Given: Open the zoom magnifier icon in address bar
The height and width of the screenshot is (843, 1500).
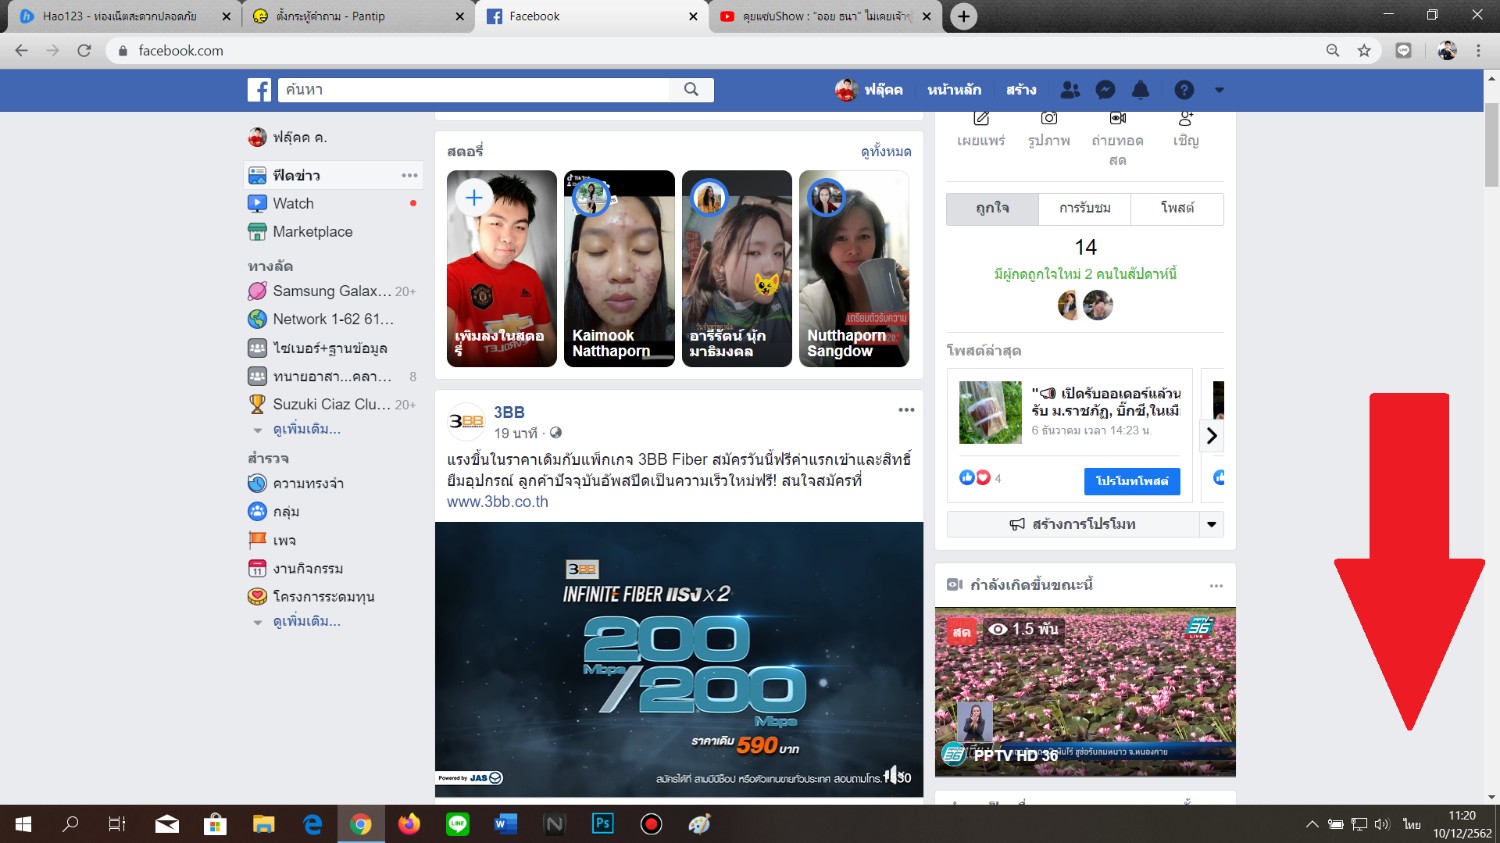Looking at the screenshot, I should pos(1332,50).
